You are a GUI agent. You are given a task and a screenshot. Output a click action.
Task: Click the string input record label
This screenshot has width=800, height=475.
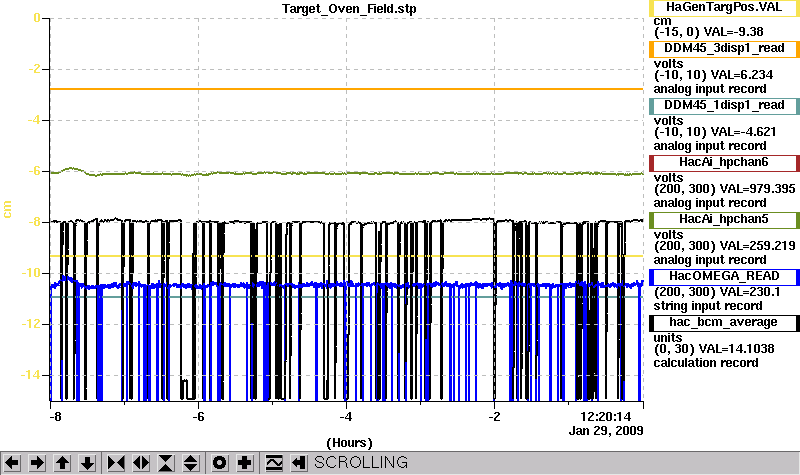coord(708,306)
